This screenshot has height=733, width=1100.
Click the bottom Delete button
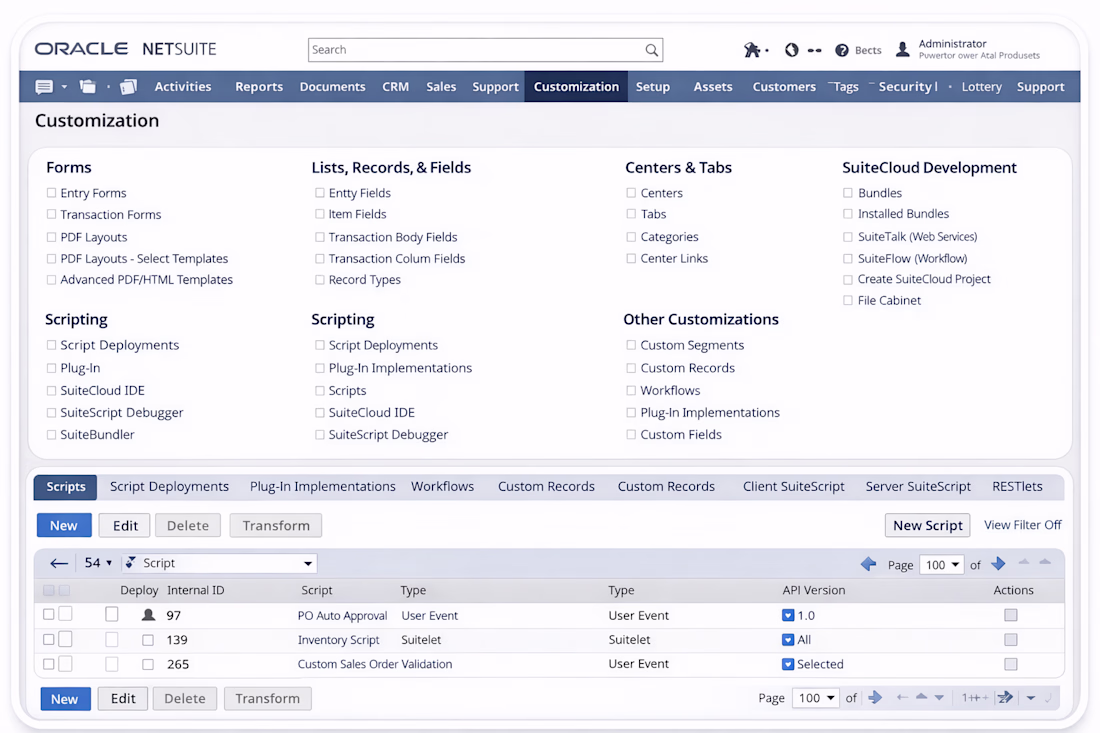click(x=185, y=699)
